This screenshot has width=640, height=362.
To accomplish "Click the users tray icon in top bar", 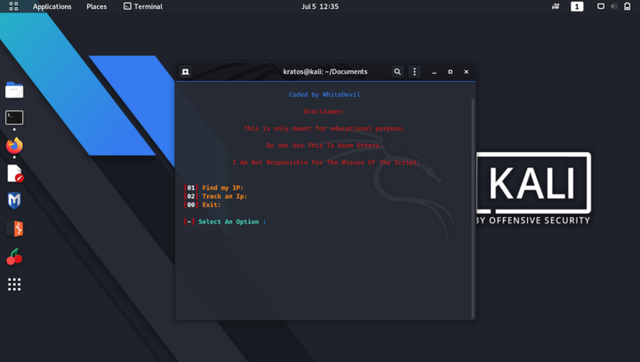I will click(556, 6).
